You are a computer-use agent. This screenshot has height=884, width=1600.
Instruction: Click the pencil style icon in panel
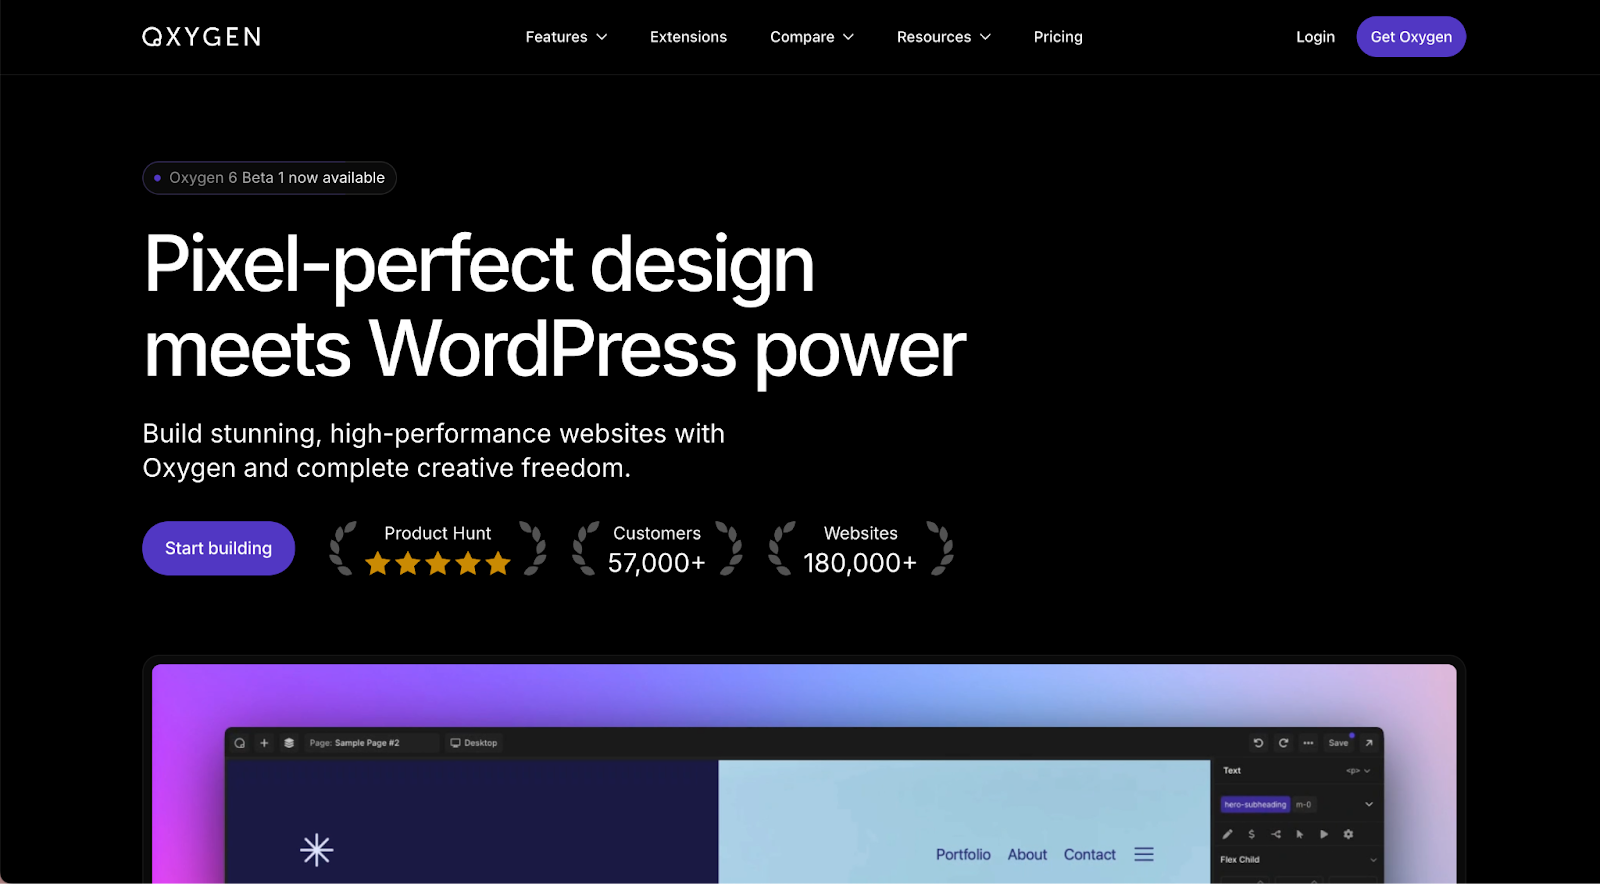coord(1228,834)
